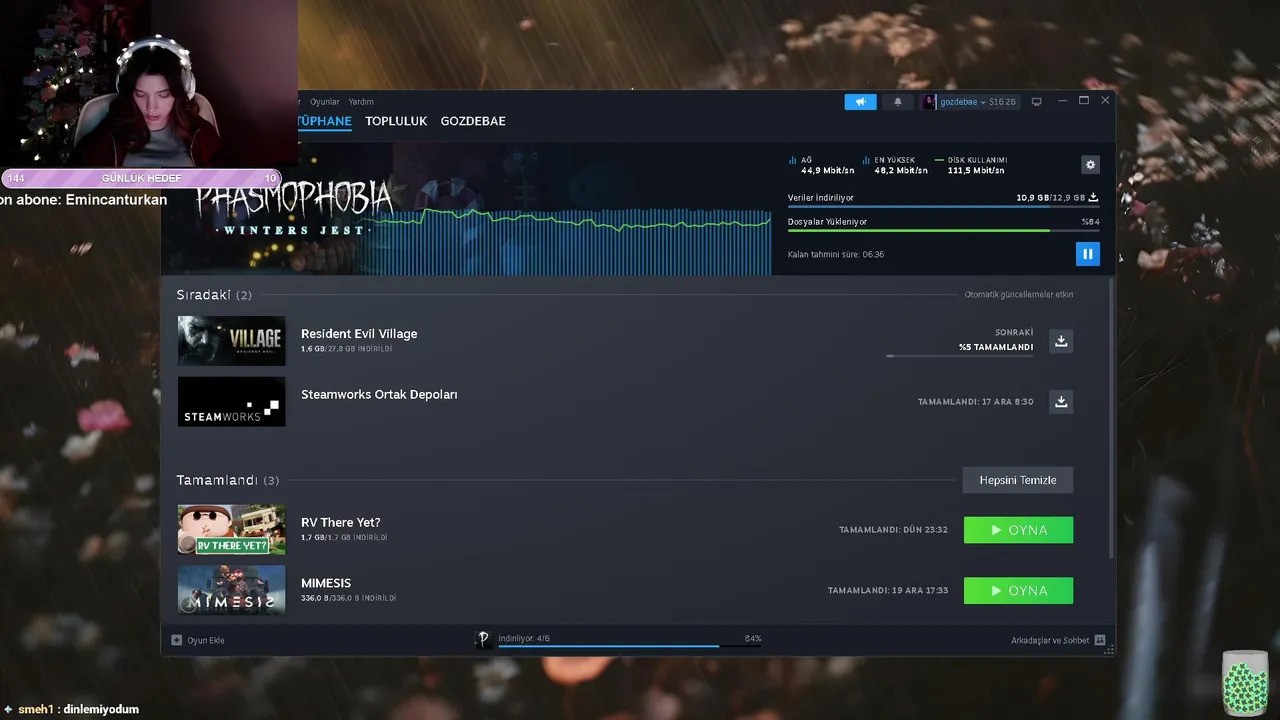Click EN YÜKSEK peak speed indicator
Image resolution: width=1280 pixels, height=720 pixels.
coord(894,165)
